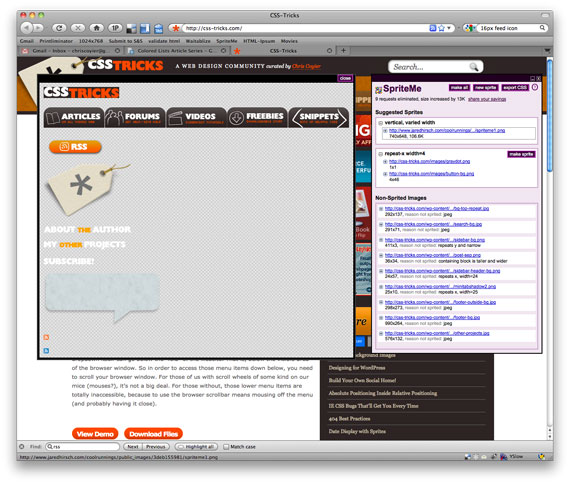570x484 pixels.
Task: Close the Colored Lists Article Series tab
Action: (224, 51)
